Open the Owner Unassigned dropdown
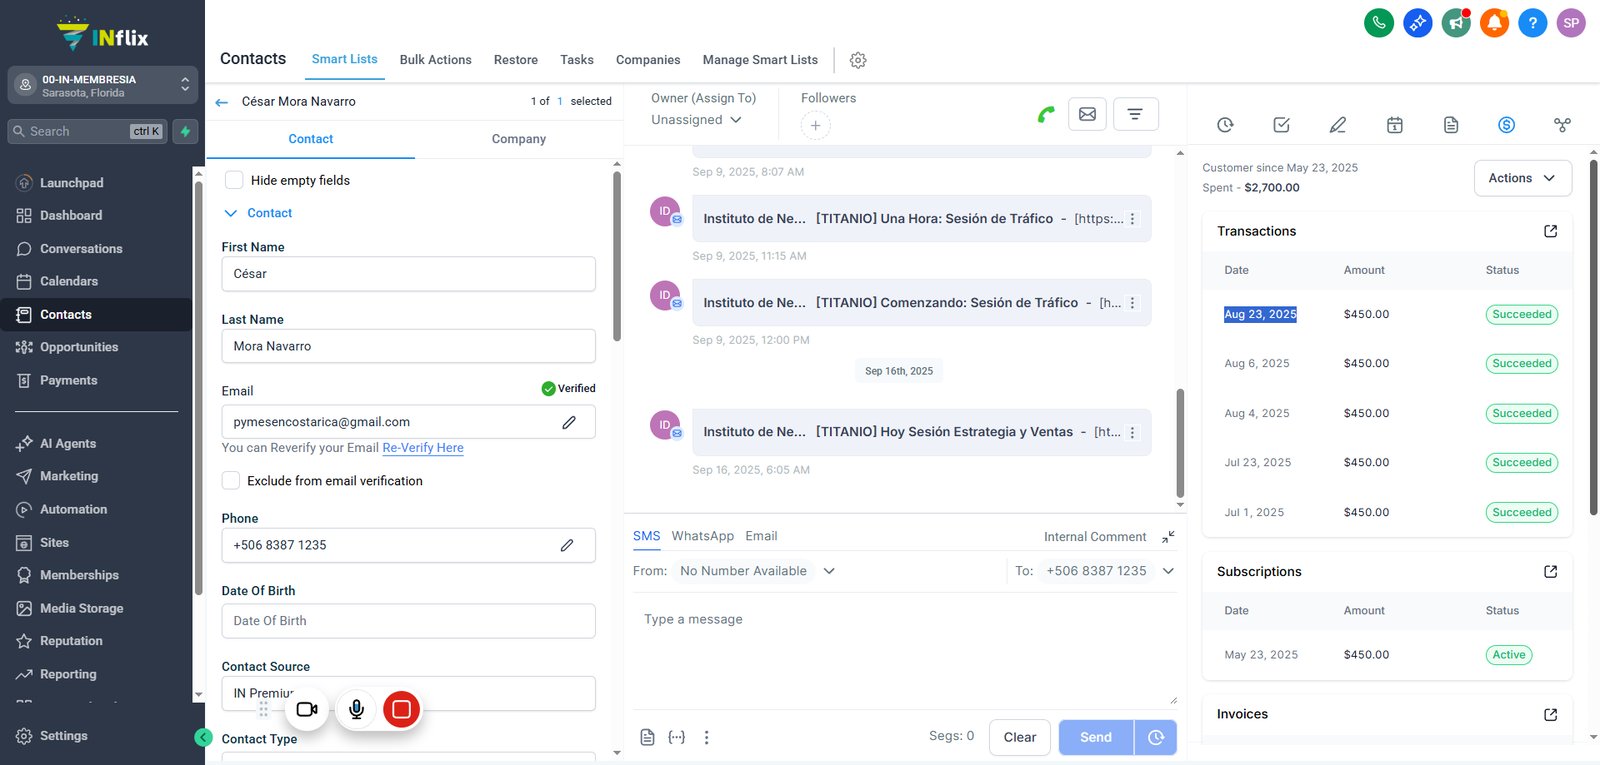Viewport: 1600px width, 765px height. [x=697, y=119]
